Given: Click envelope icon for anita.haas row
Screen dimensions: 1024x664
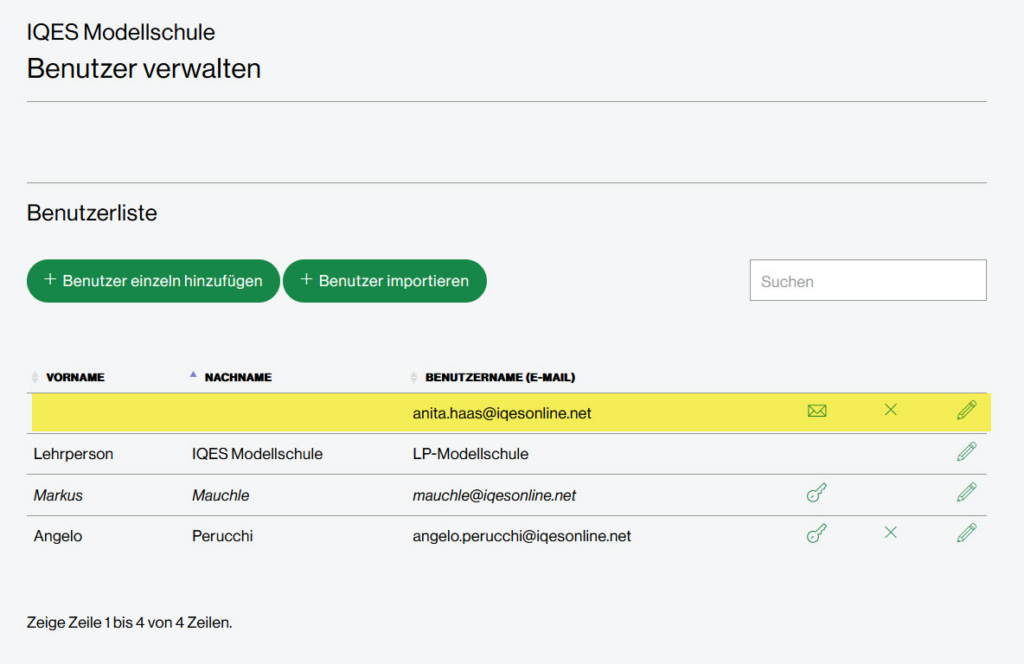Looking at the screenshot, I should [817, 411].
